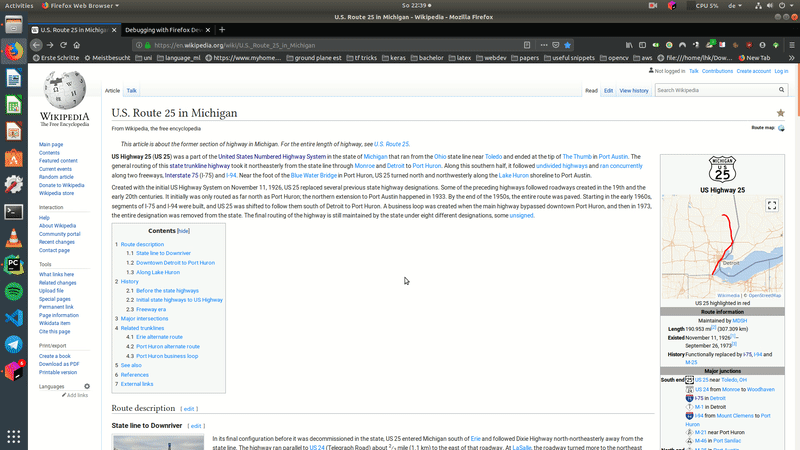
Task: Select the Read tab
Action: pyautogui.click(x=591, y=91)
